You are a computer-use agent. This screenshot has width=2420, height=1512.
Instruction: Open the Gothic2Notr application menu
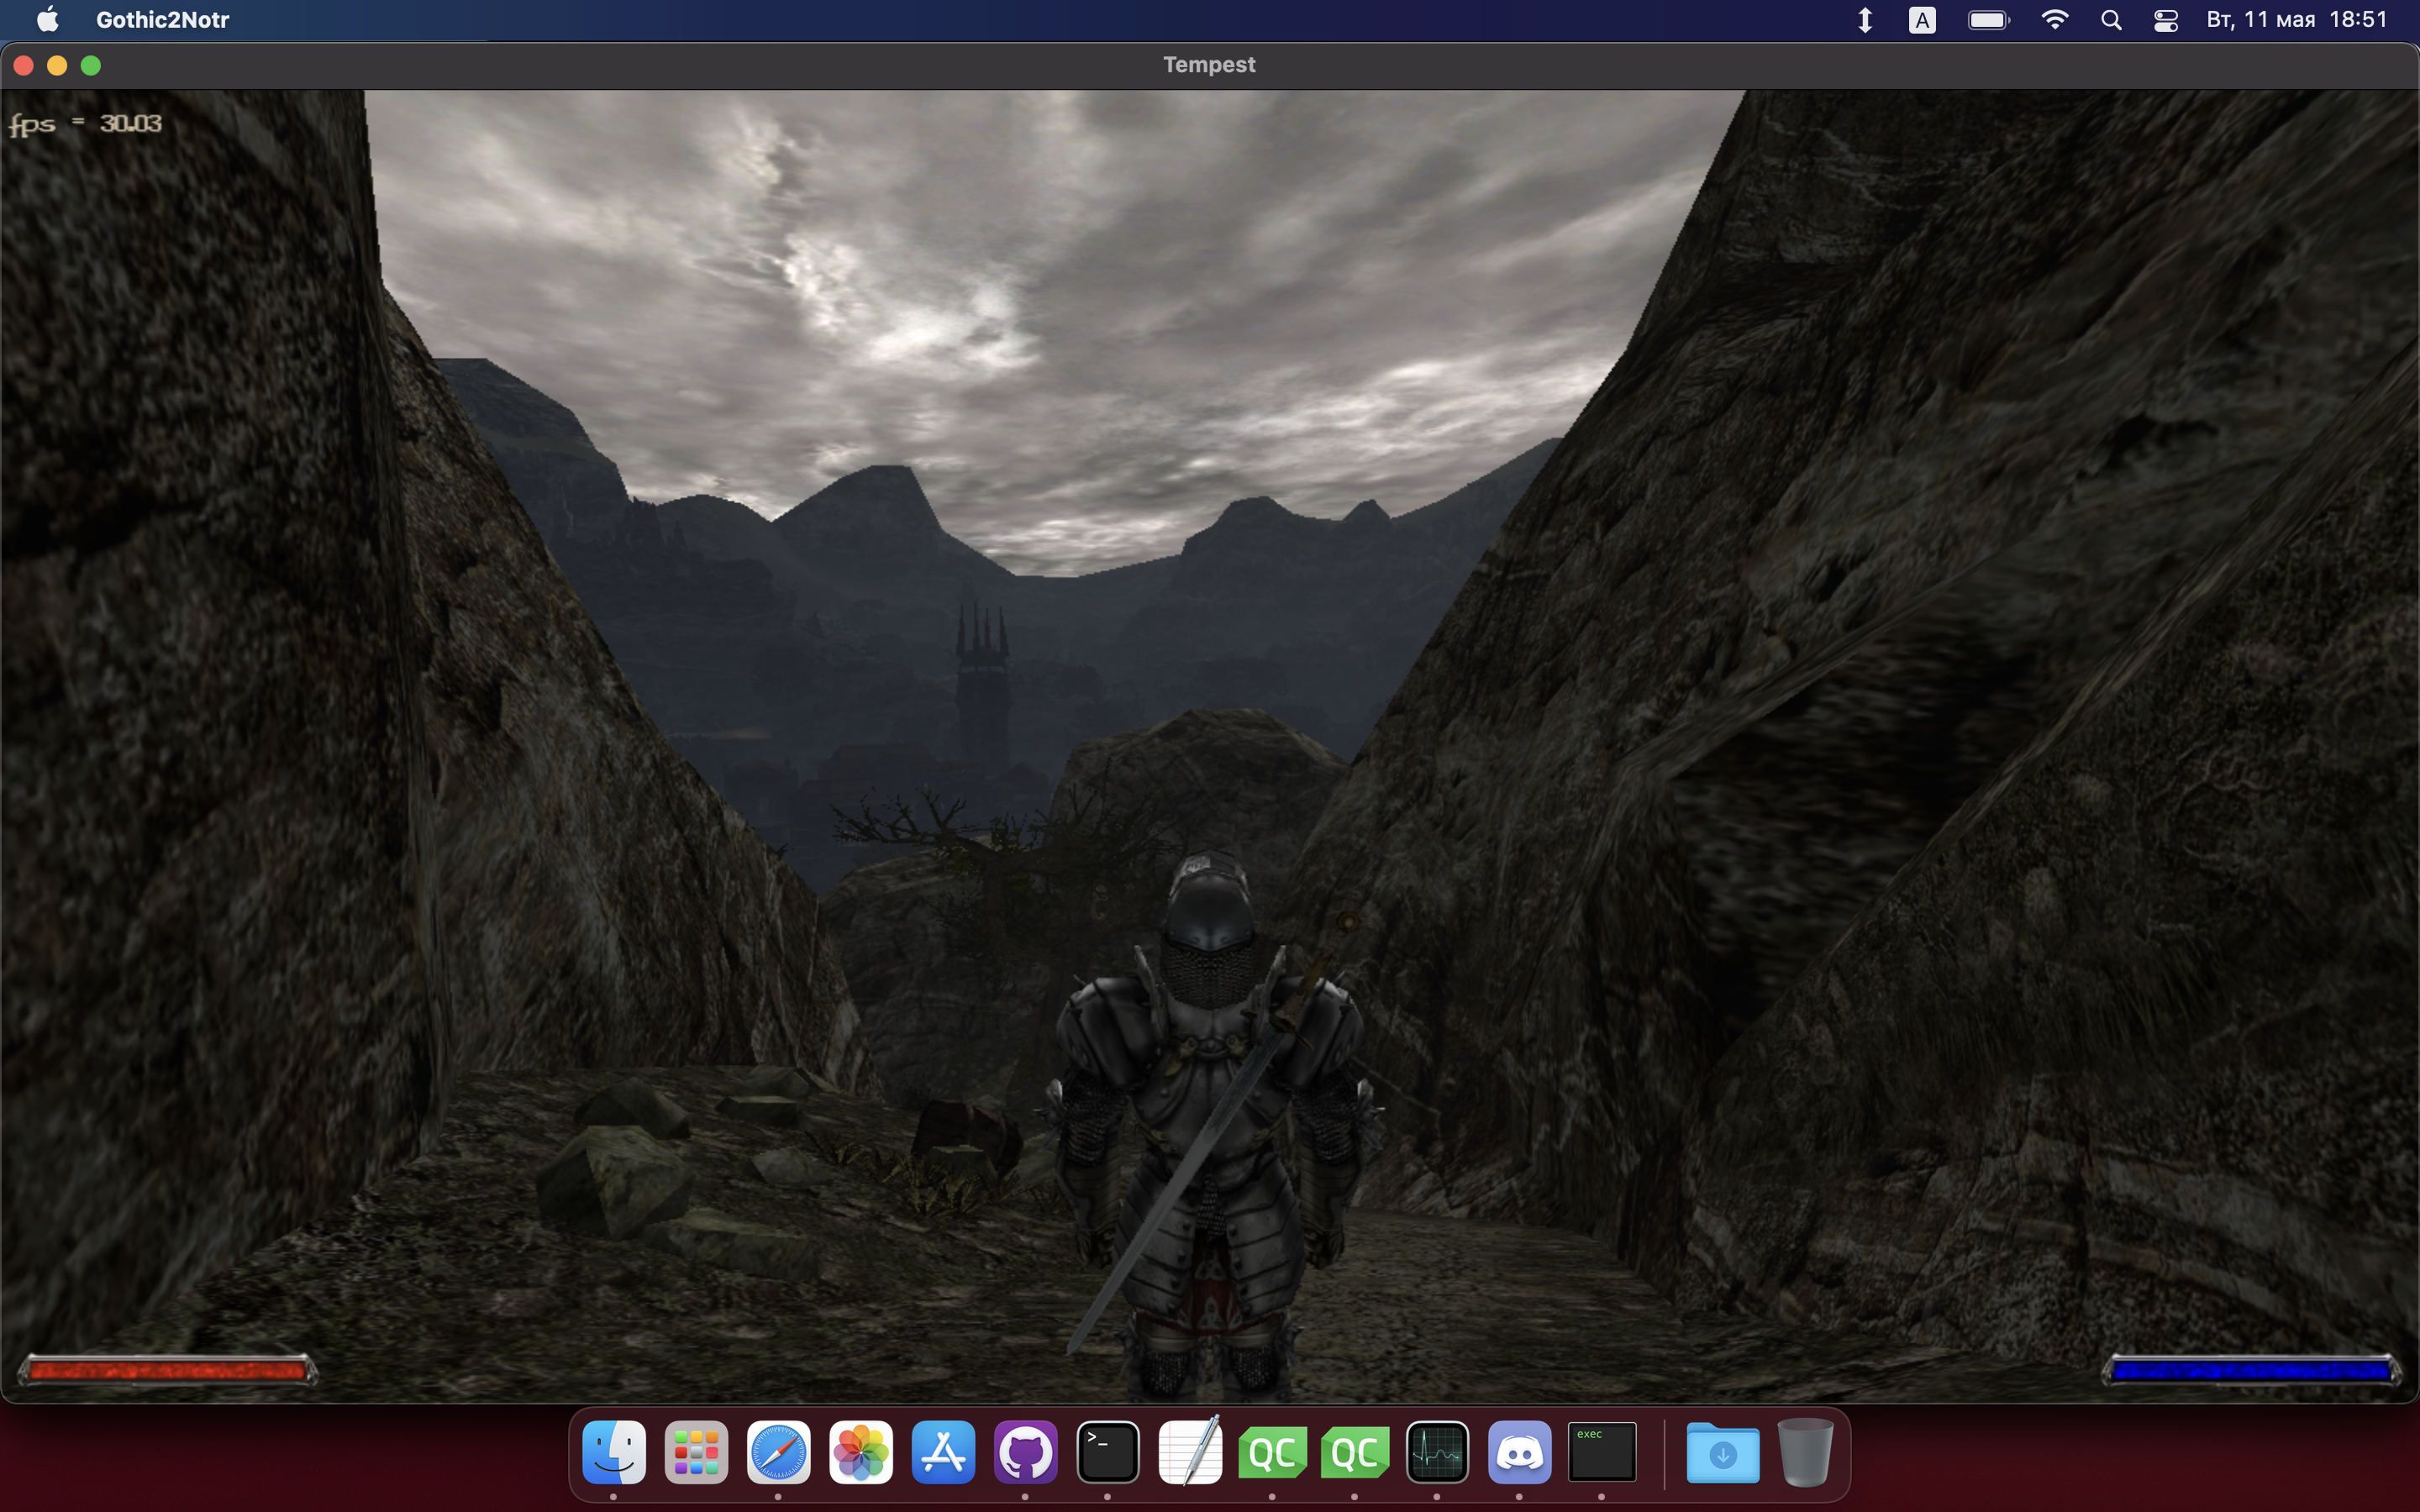[162, 20]
